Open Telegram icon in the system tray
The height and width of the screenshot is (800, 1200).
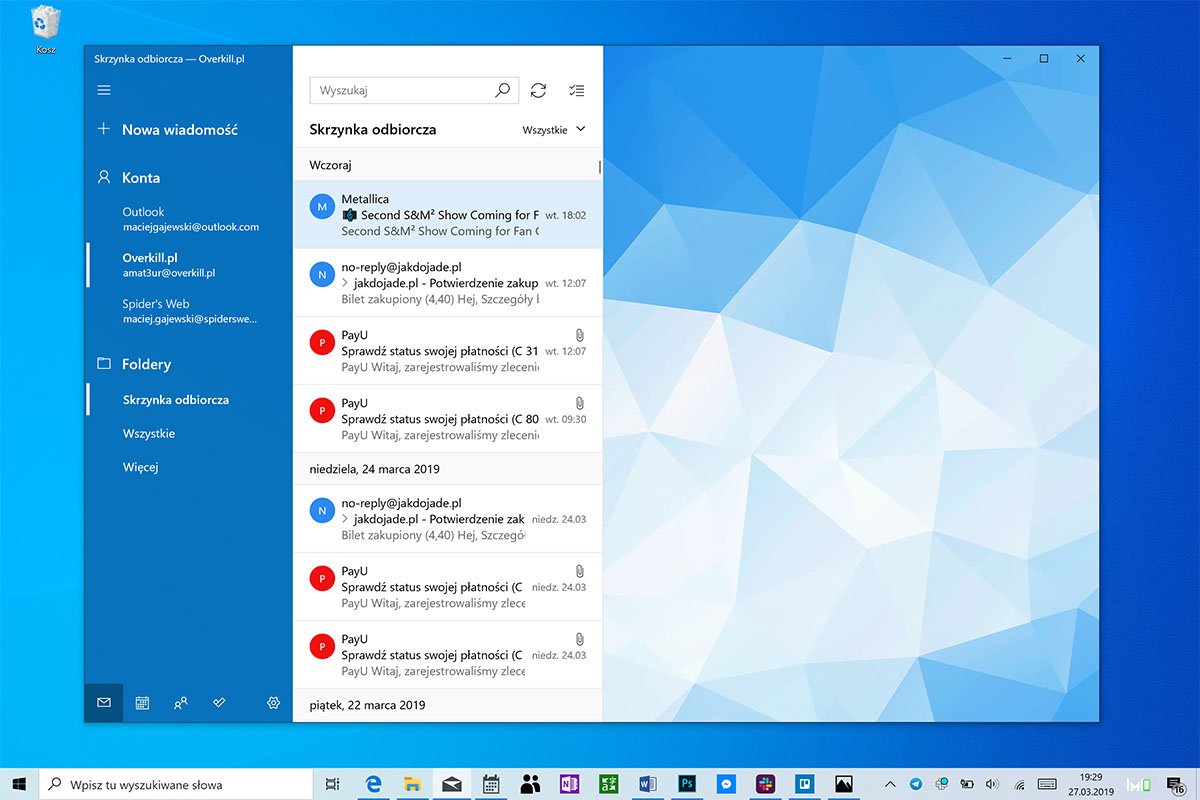pyautogui.click(x=916, y=784)
